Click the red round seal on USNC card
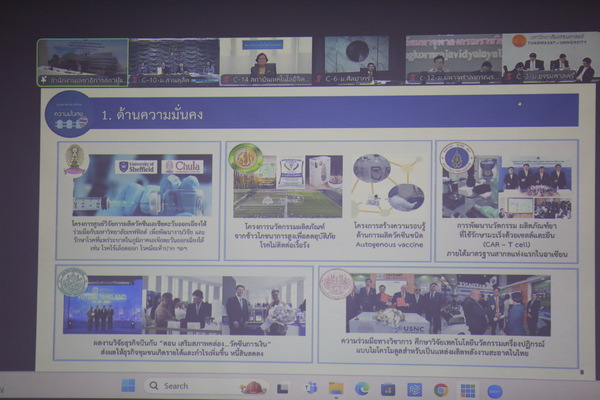The width and height of the screenshot is (600, 400). 337,284
